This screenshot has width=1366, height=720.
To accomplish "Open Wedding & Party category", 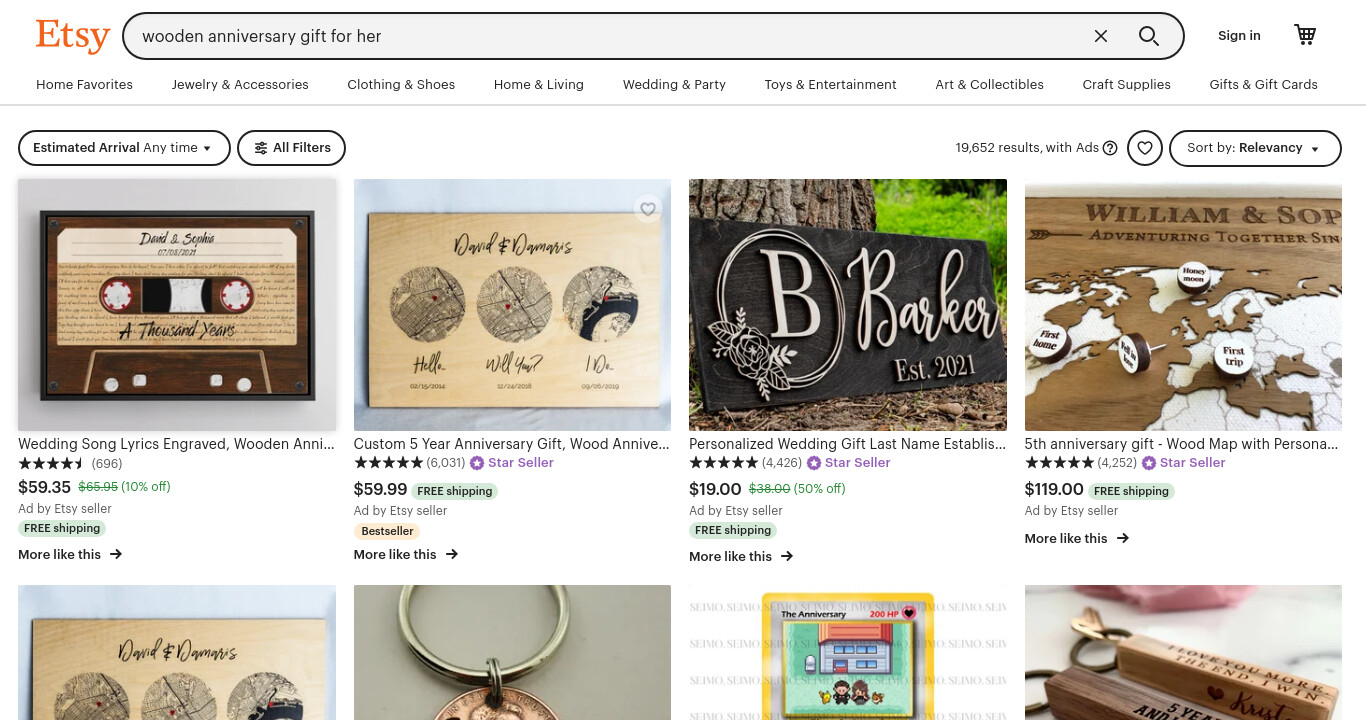I will point(674,85).
